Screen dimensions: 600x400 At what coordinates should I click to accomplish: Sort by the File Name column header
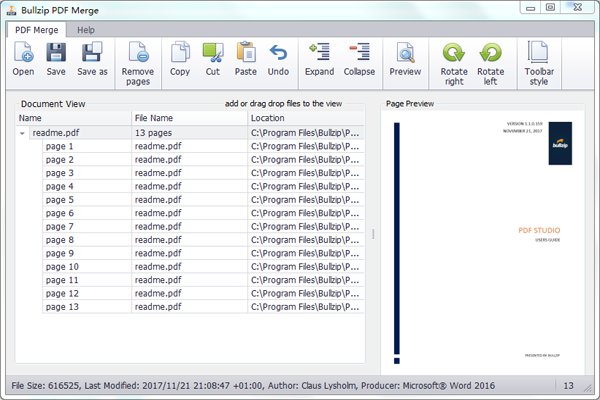point(189,118)
